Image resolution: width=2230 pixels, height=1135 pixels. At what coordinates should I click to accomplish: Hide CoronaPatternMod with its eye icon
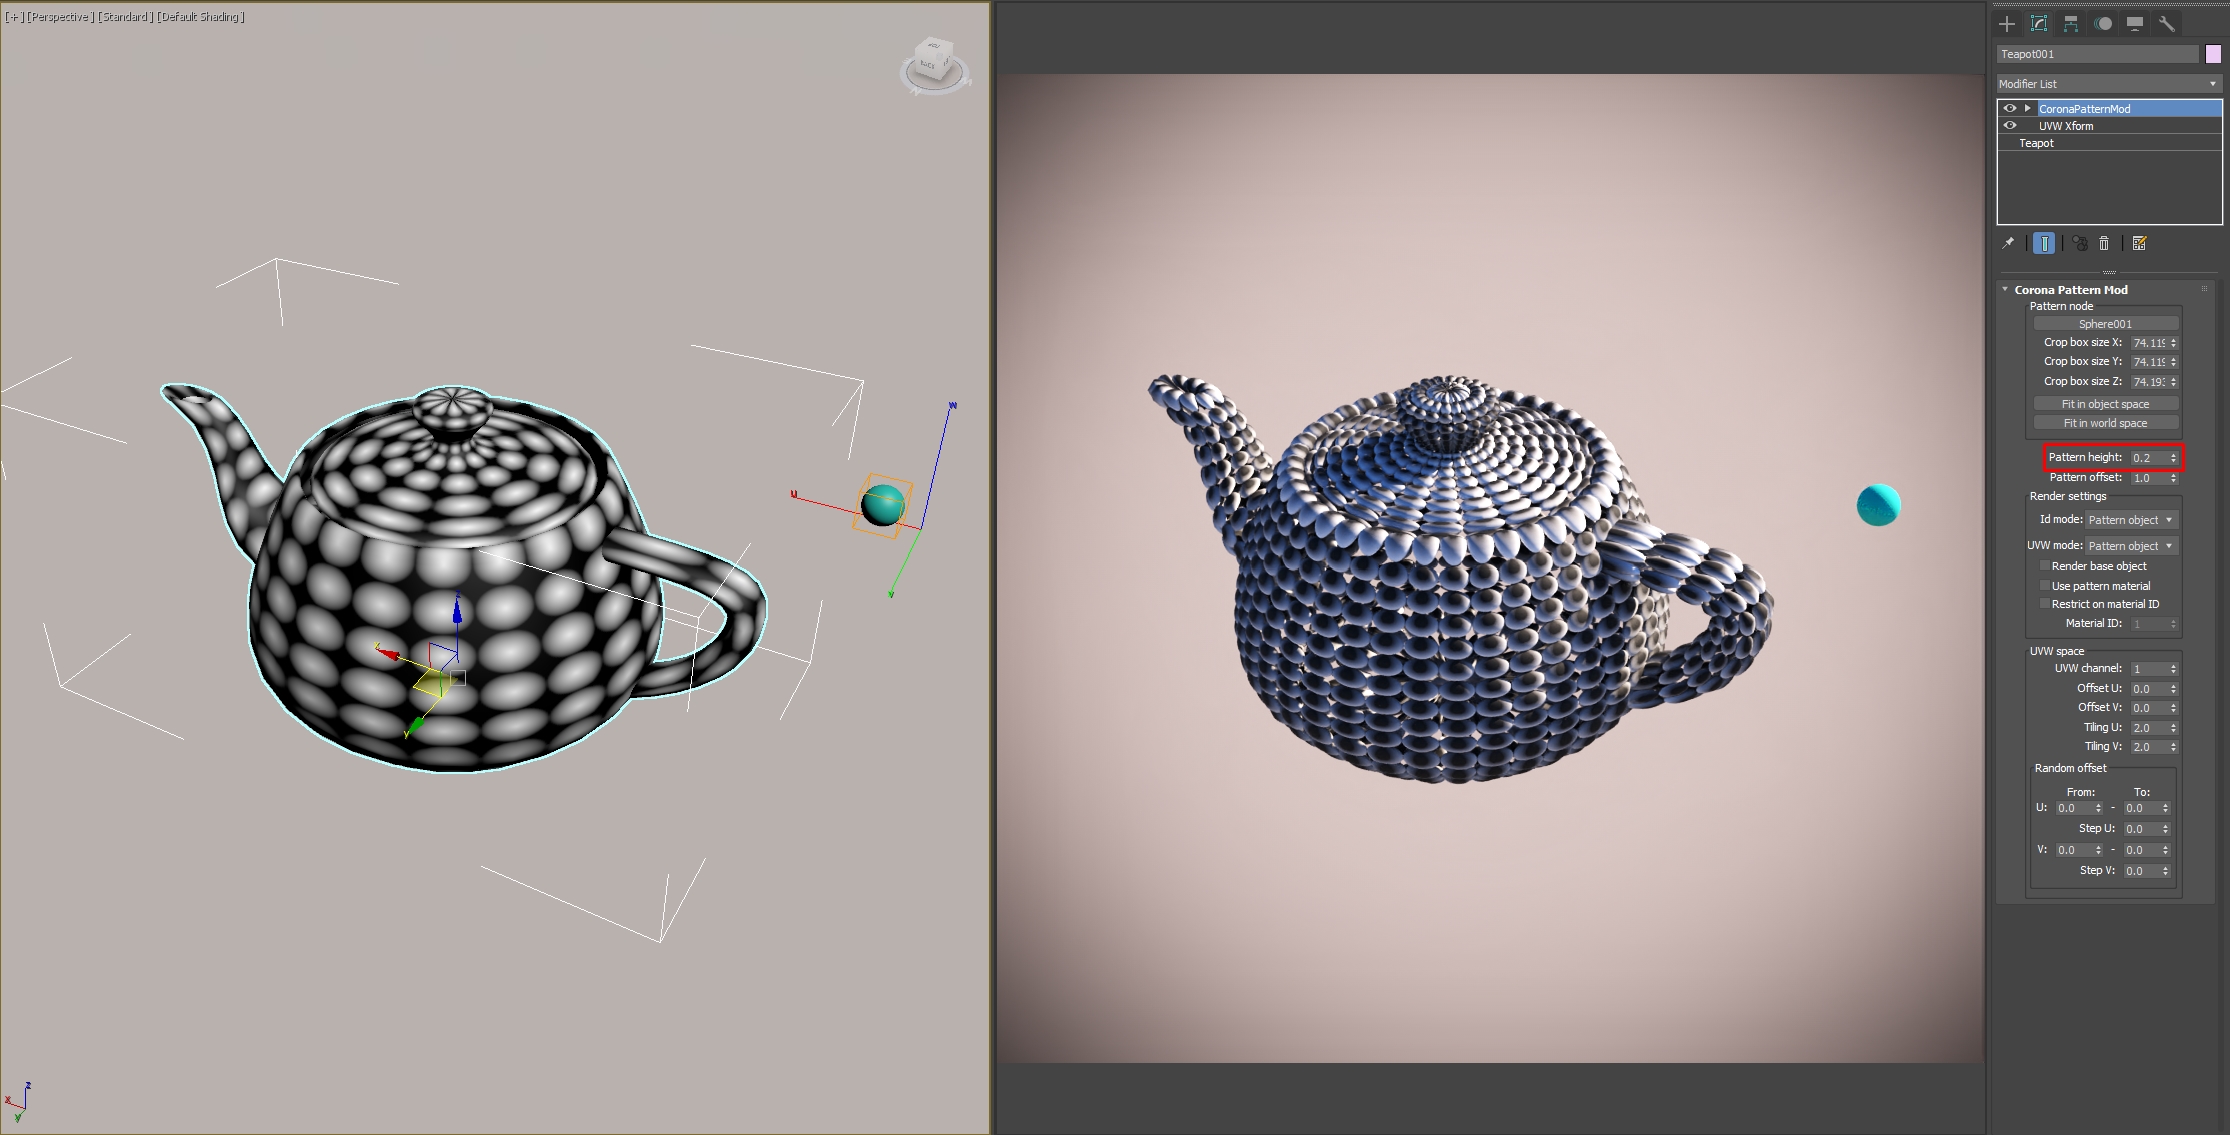click(2010, 108)
